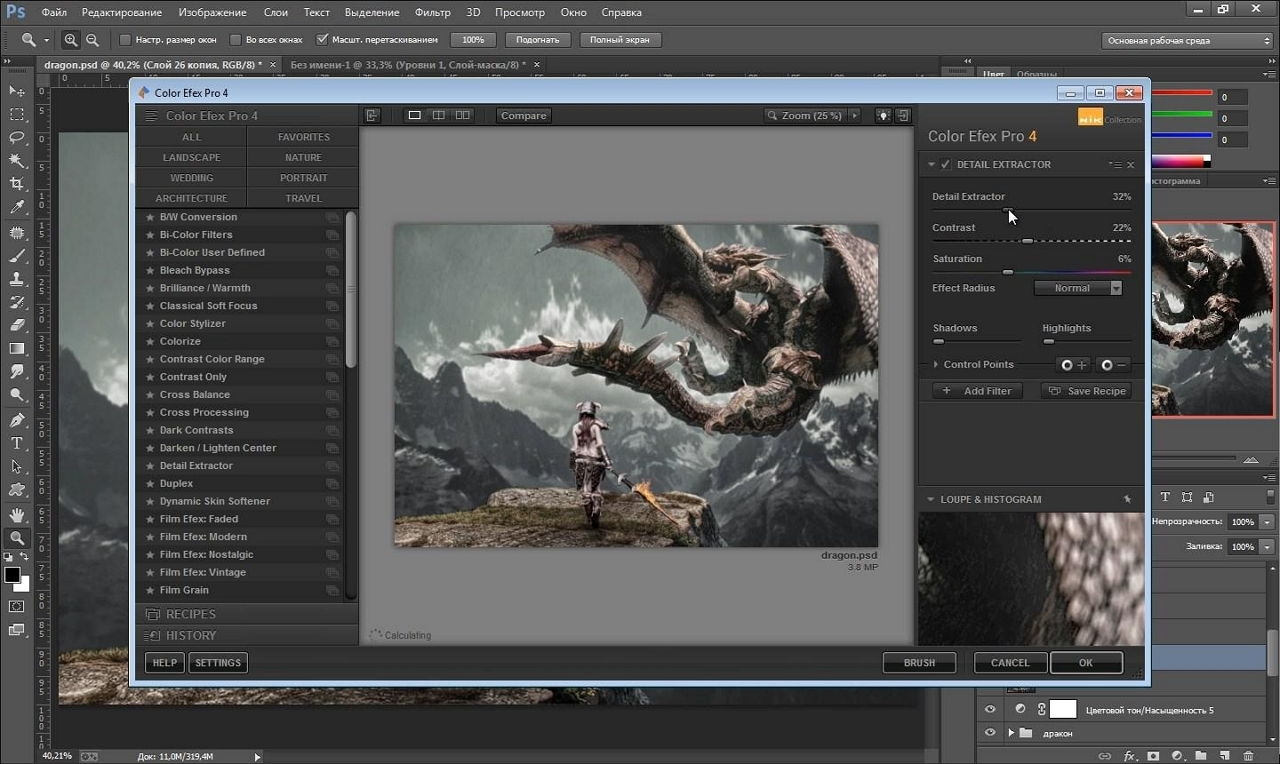Click the lightbulb background color icon
1280x764 pixels.
[883, 115]
